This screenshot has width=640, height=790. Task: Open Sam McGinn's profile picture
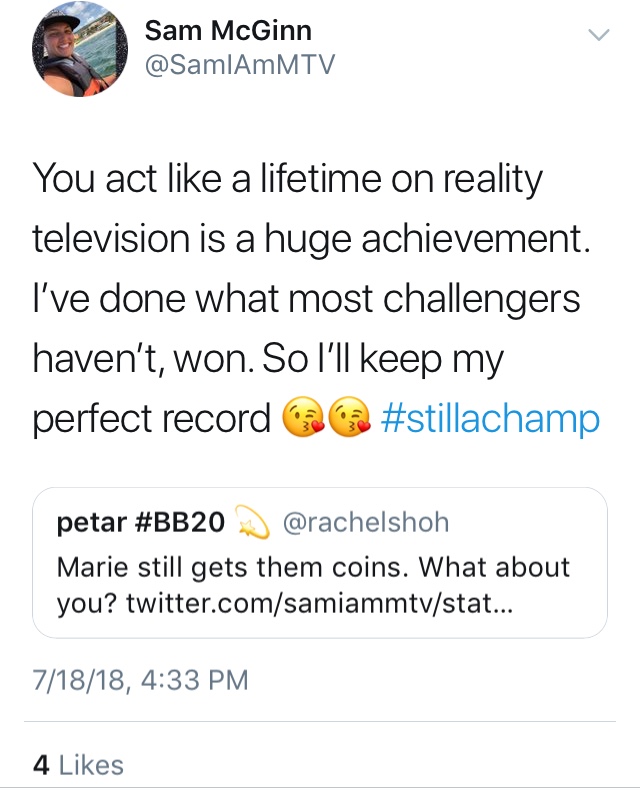pyautogui.click(x=79, y=49)
